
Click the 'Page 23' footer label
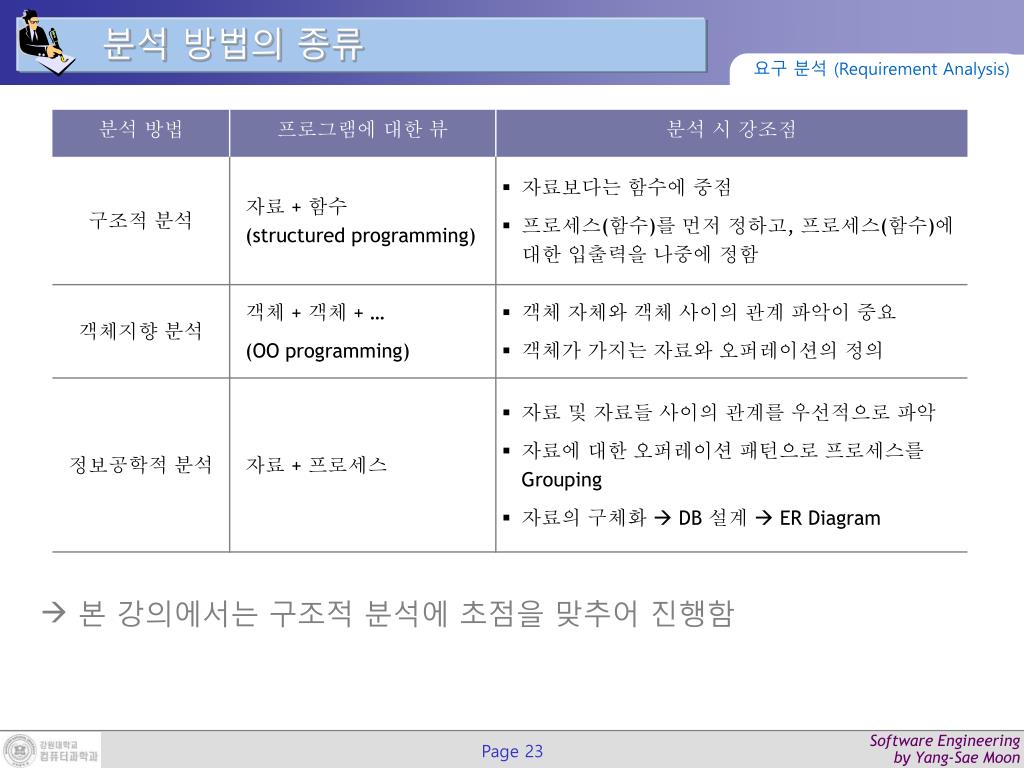[512, 751]
